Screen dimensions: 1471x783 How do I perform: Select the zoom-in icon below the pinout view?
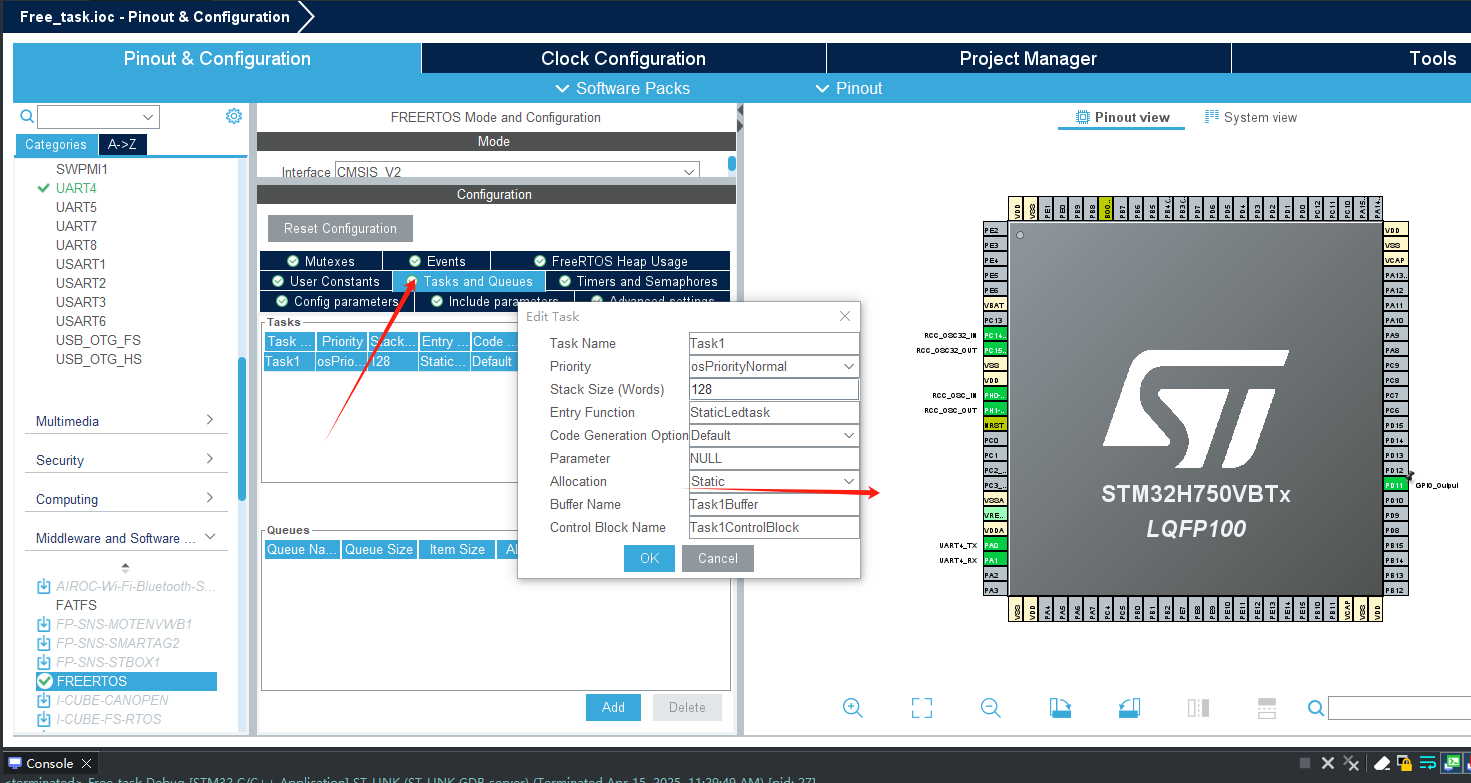852,708
